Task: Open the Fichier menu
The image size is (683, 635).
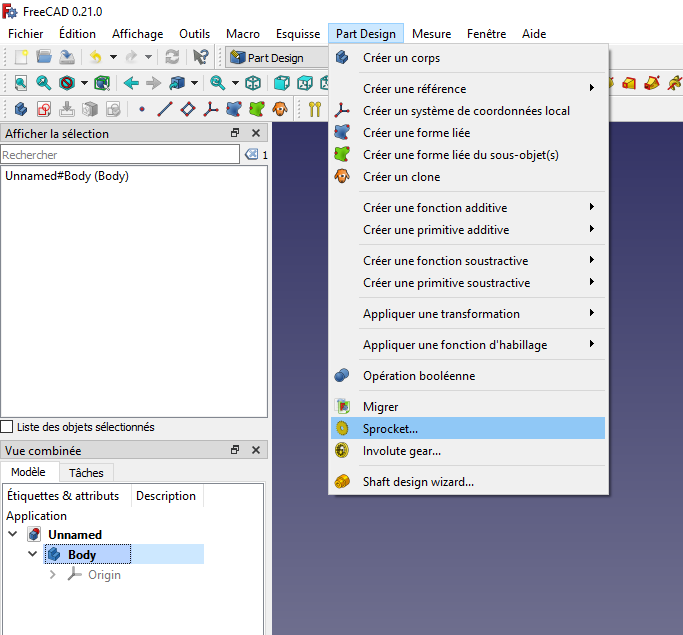Action: [26, 34]
